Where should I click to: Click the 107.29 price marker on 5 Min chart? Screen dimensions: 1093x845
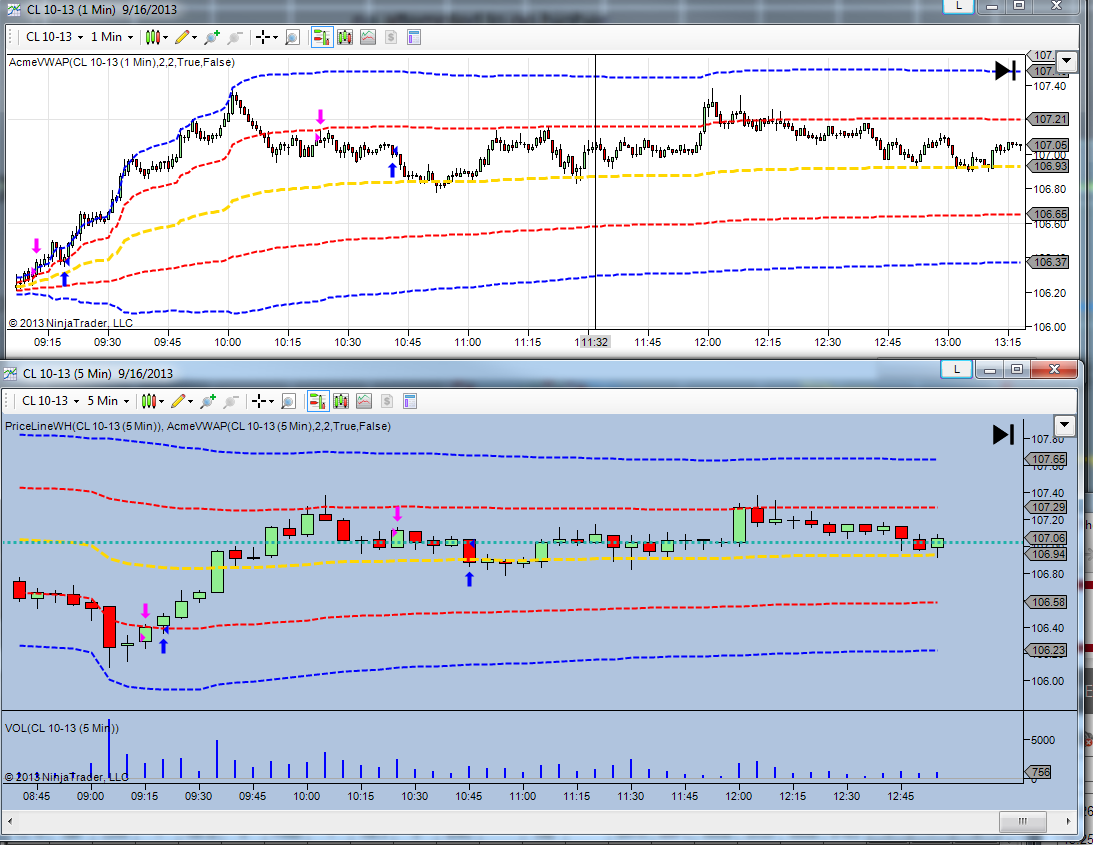(x=1047, y=507)
